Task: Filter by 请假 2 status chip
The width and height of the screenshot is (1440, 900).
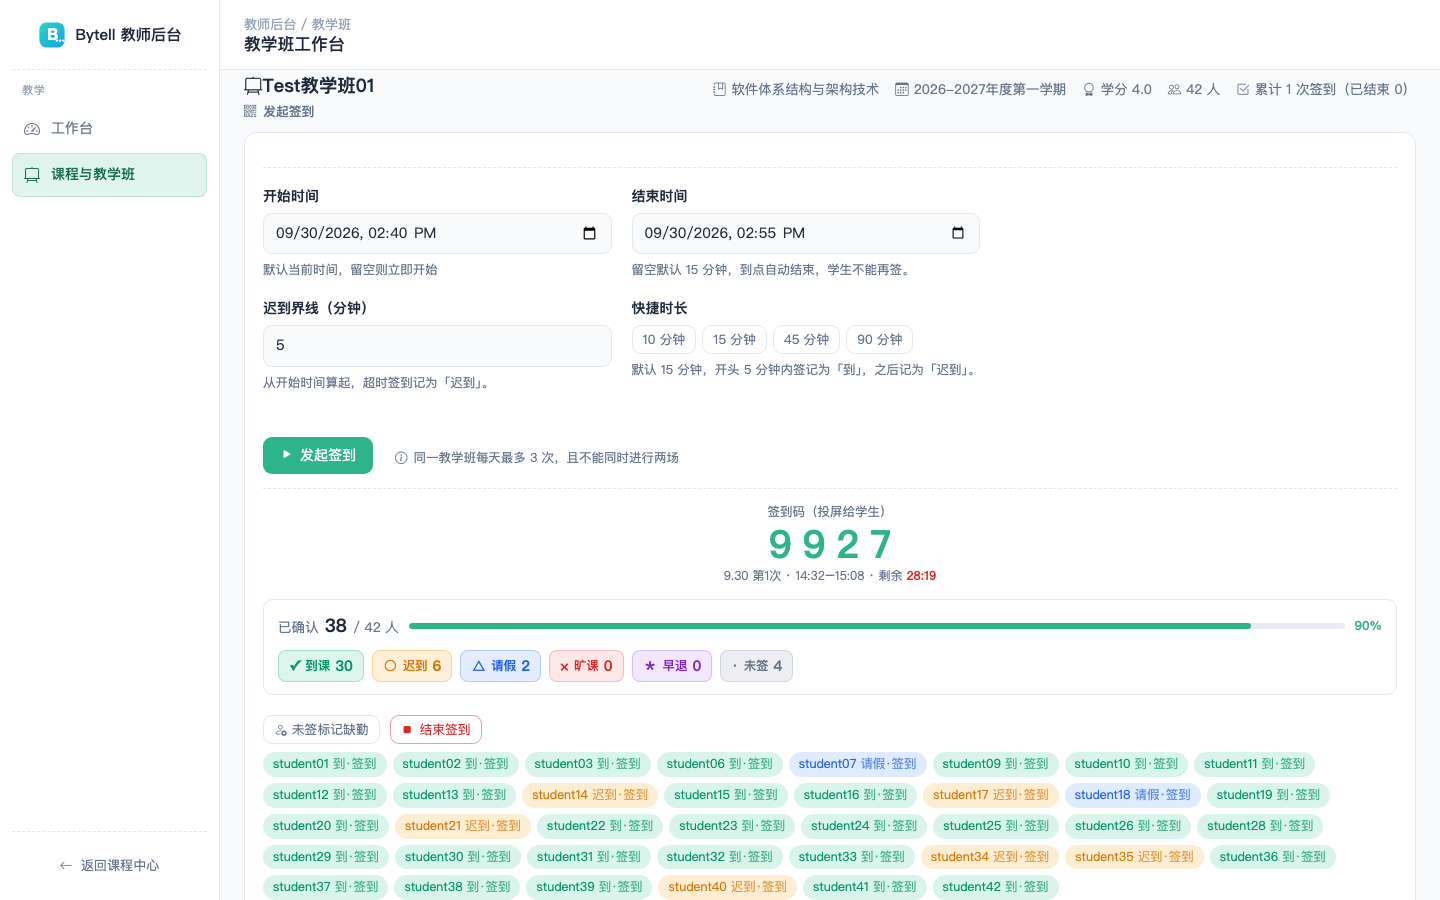Action: [501, 666]
